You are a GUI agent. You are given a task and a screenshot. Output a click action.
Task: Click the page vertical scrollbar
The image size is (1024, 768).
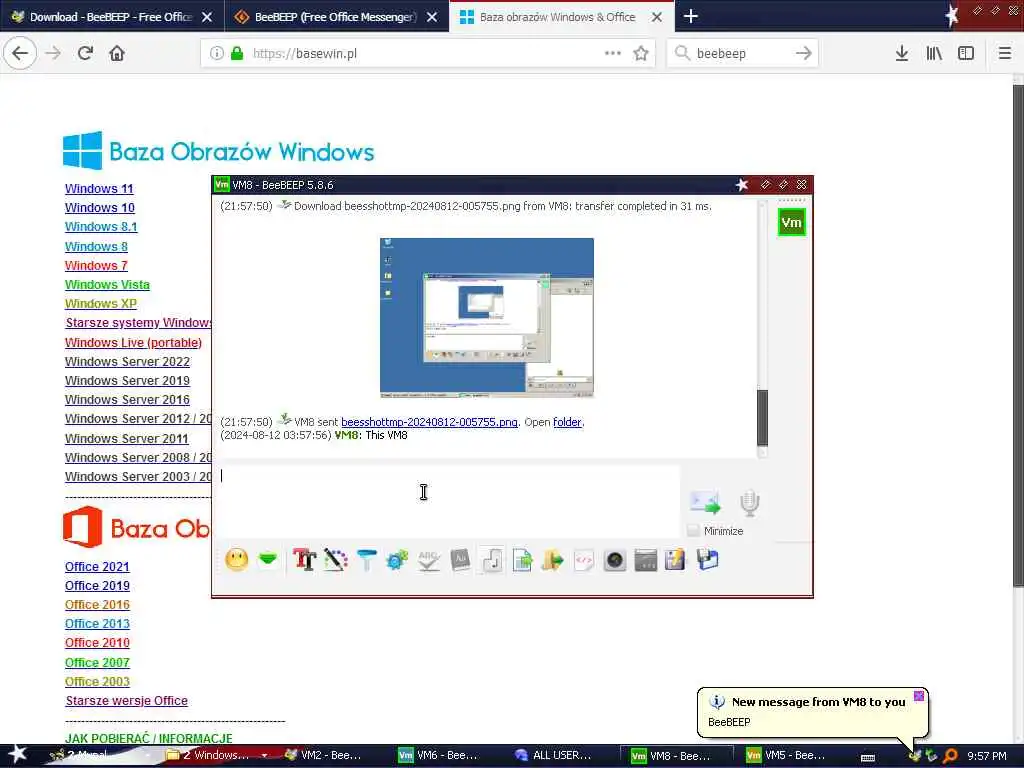coord(1017,335)
